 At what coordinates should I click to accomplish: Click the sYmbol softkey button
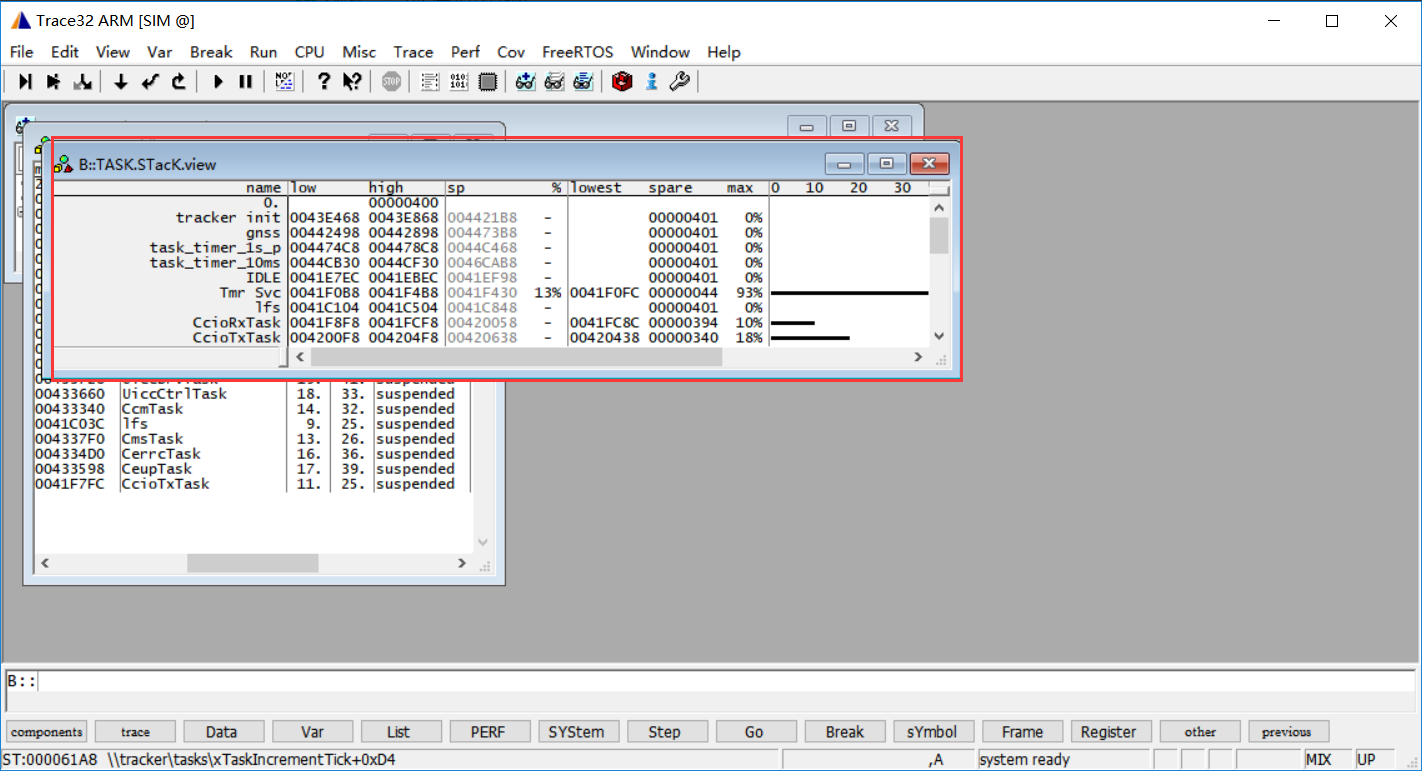(x=932, y=732)
